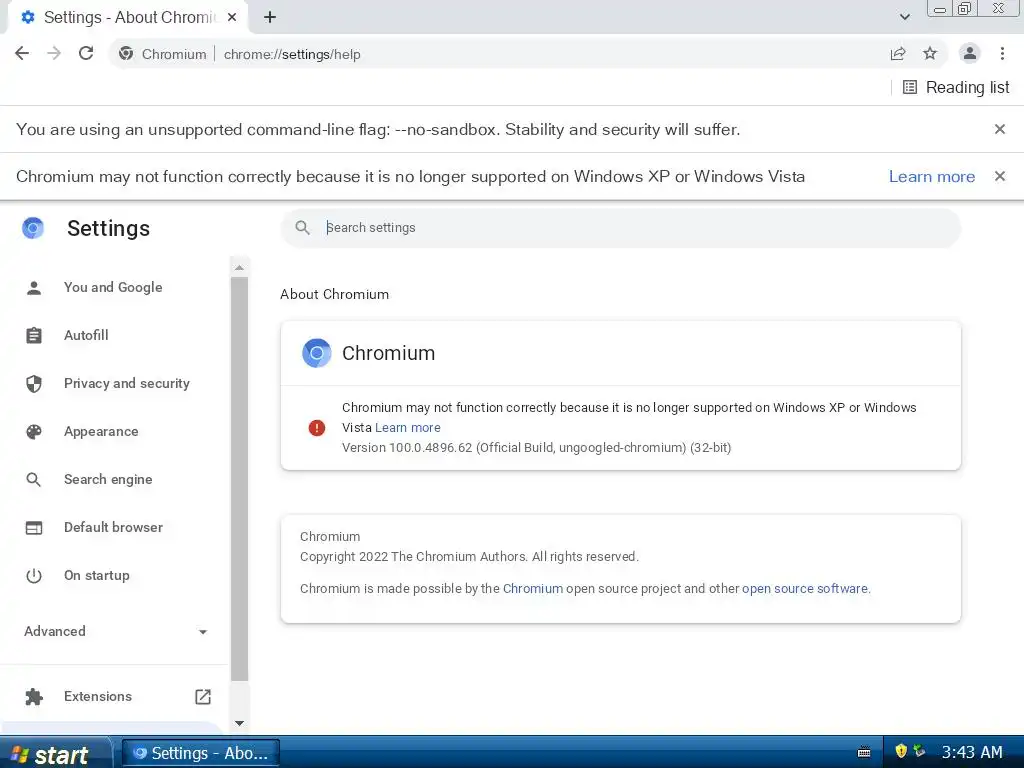Click the external link icon next to Extensions
Image resolution: width=1024 pixels, height=768 pixels.
point(203,697)
